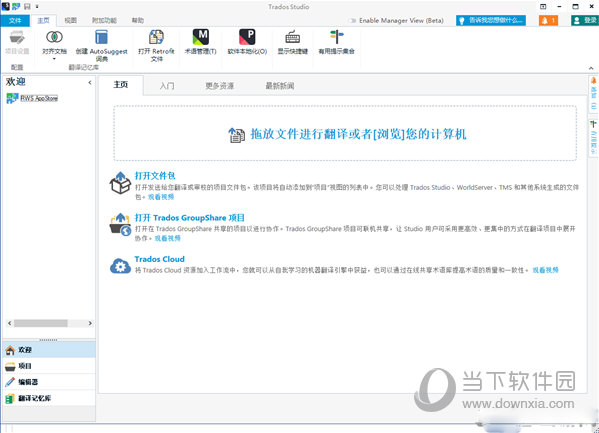Click the Save icon in quick access toolbar

tap(27, 6)
